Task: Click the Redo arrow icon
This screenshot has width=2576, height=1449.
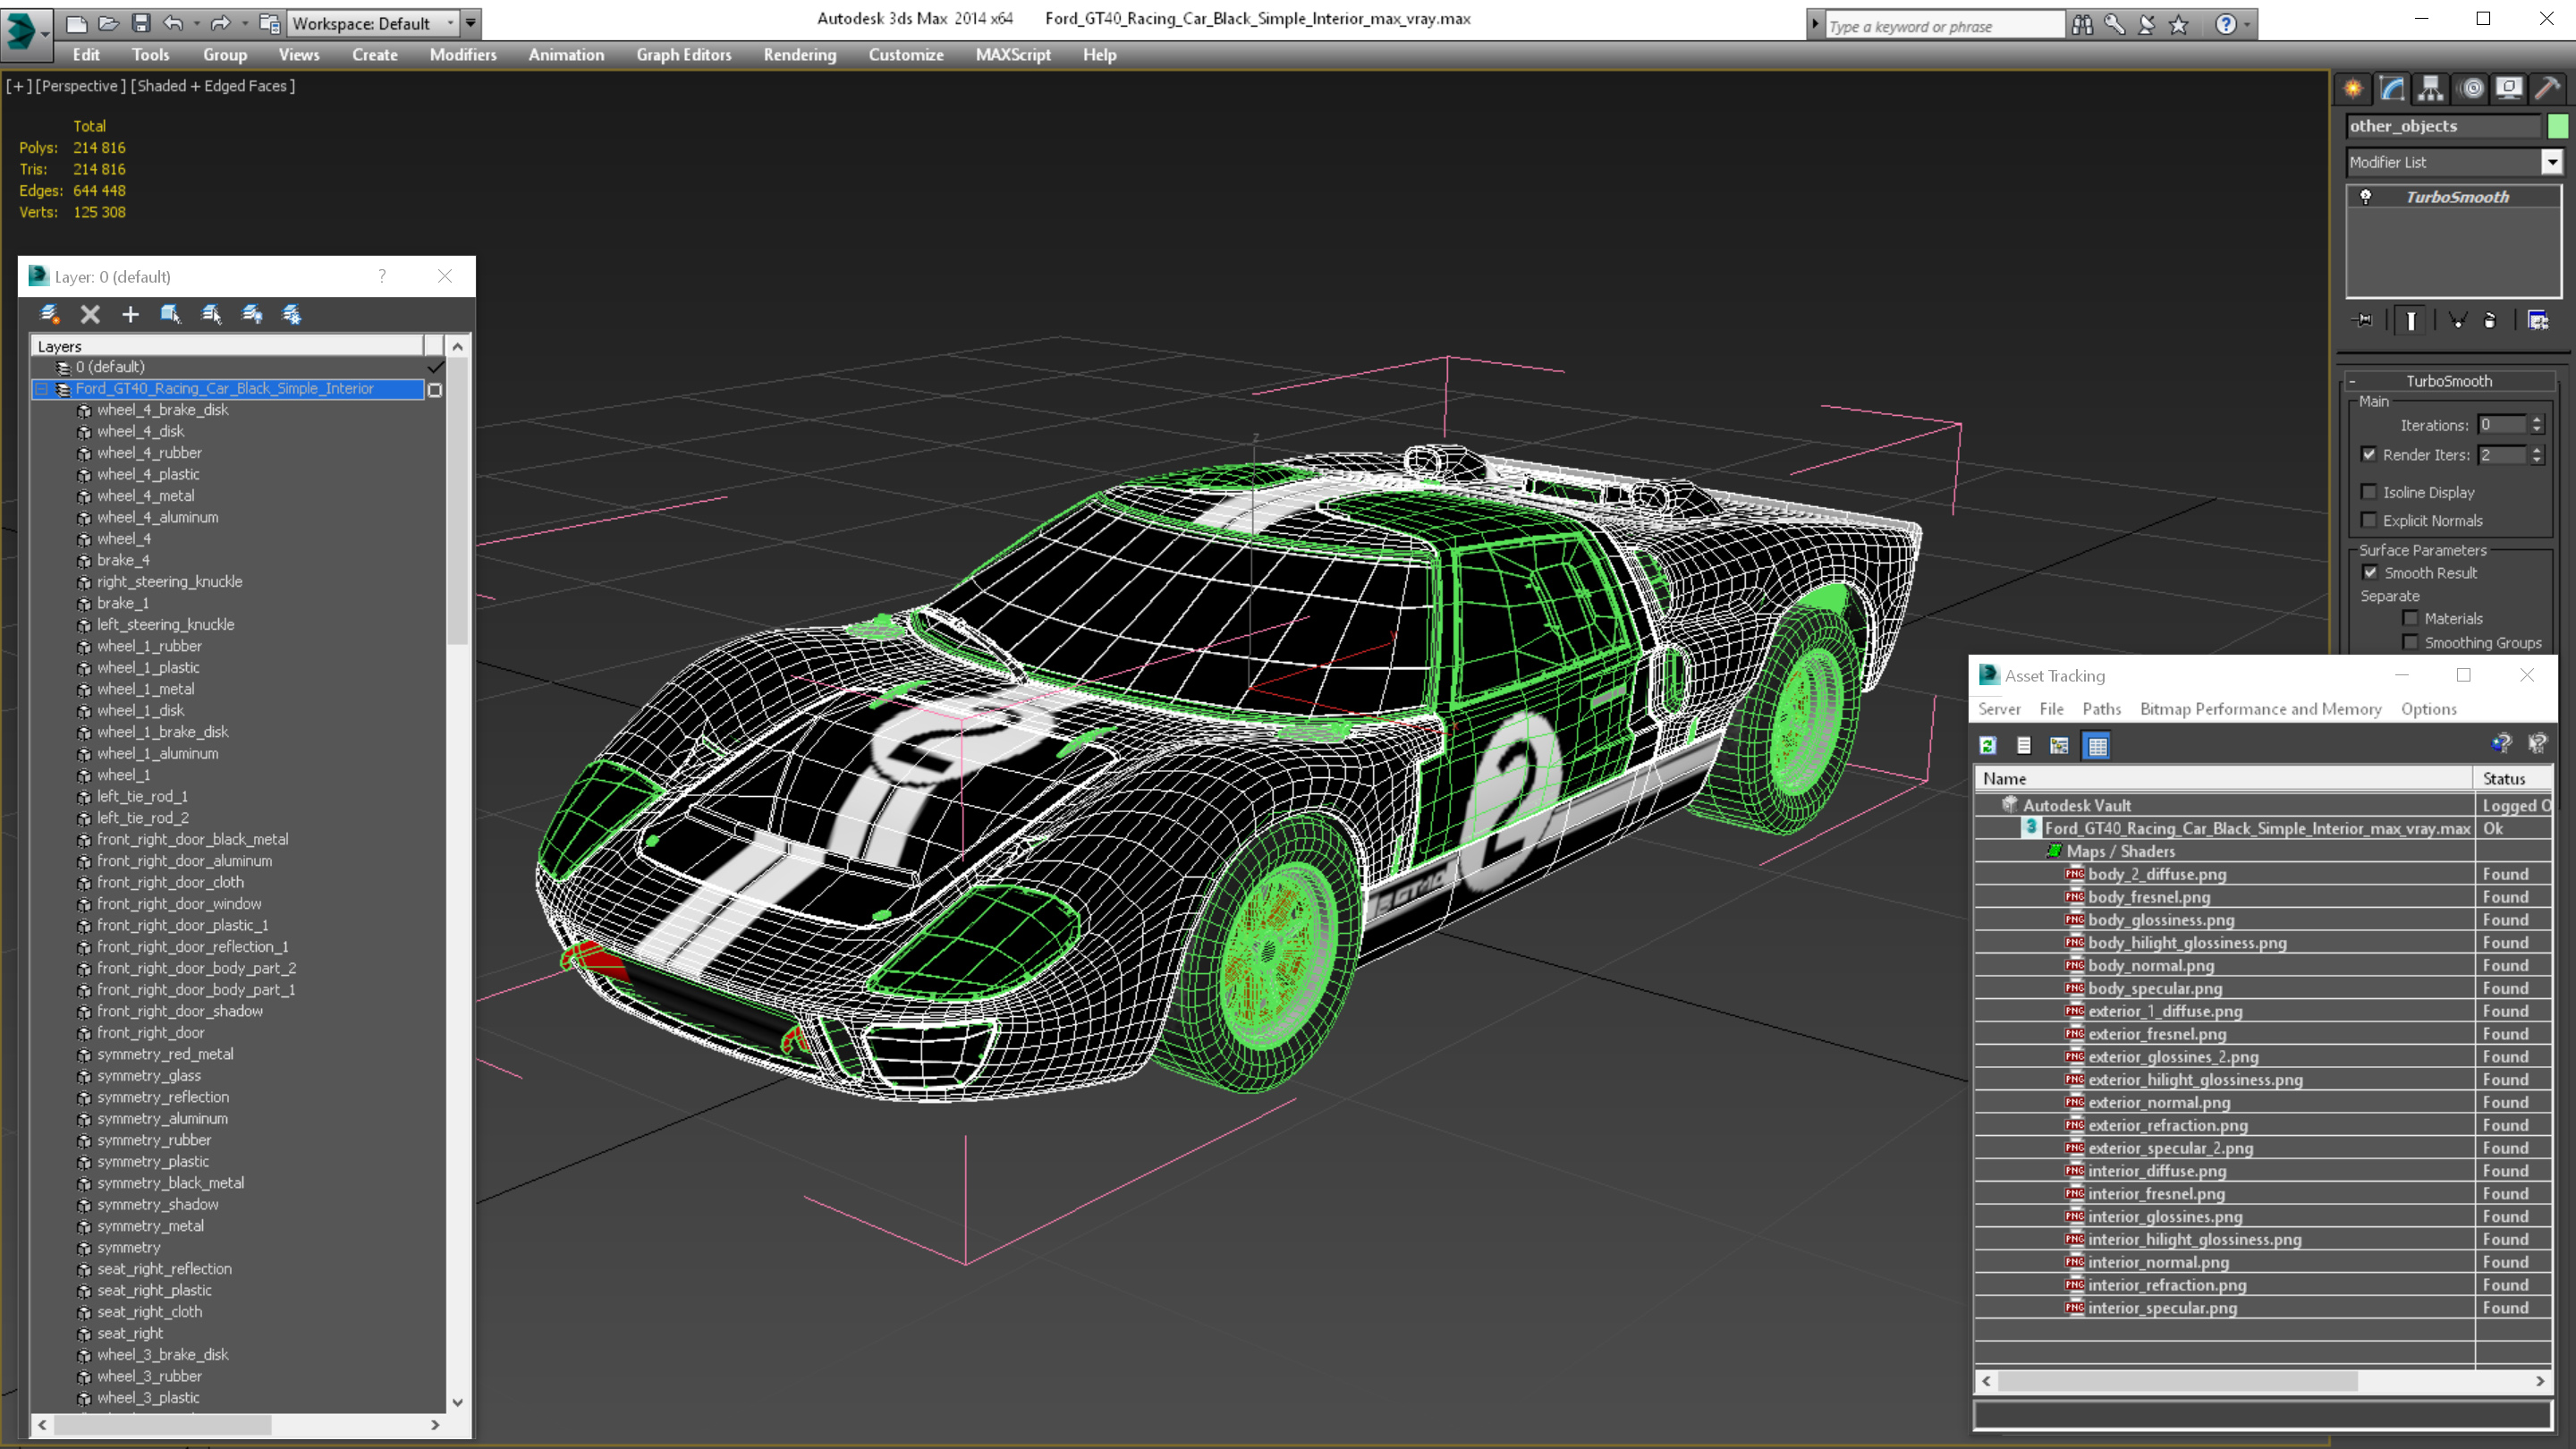Action: (x=220, y=23)
